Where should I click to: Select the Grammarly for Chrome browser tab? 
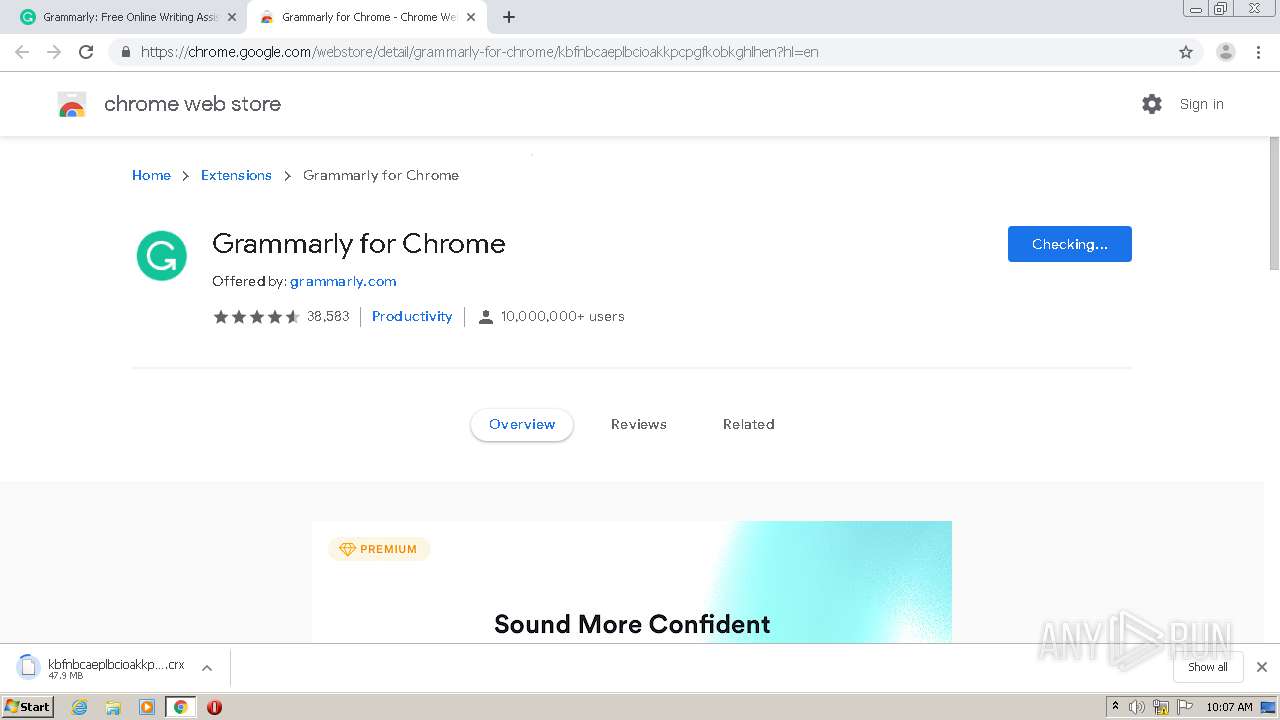pos(366,17)
